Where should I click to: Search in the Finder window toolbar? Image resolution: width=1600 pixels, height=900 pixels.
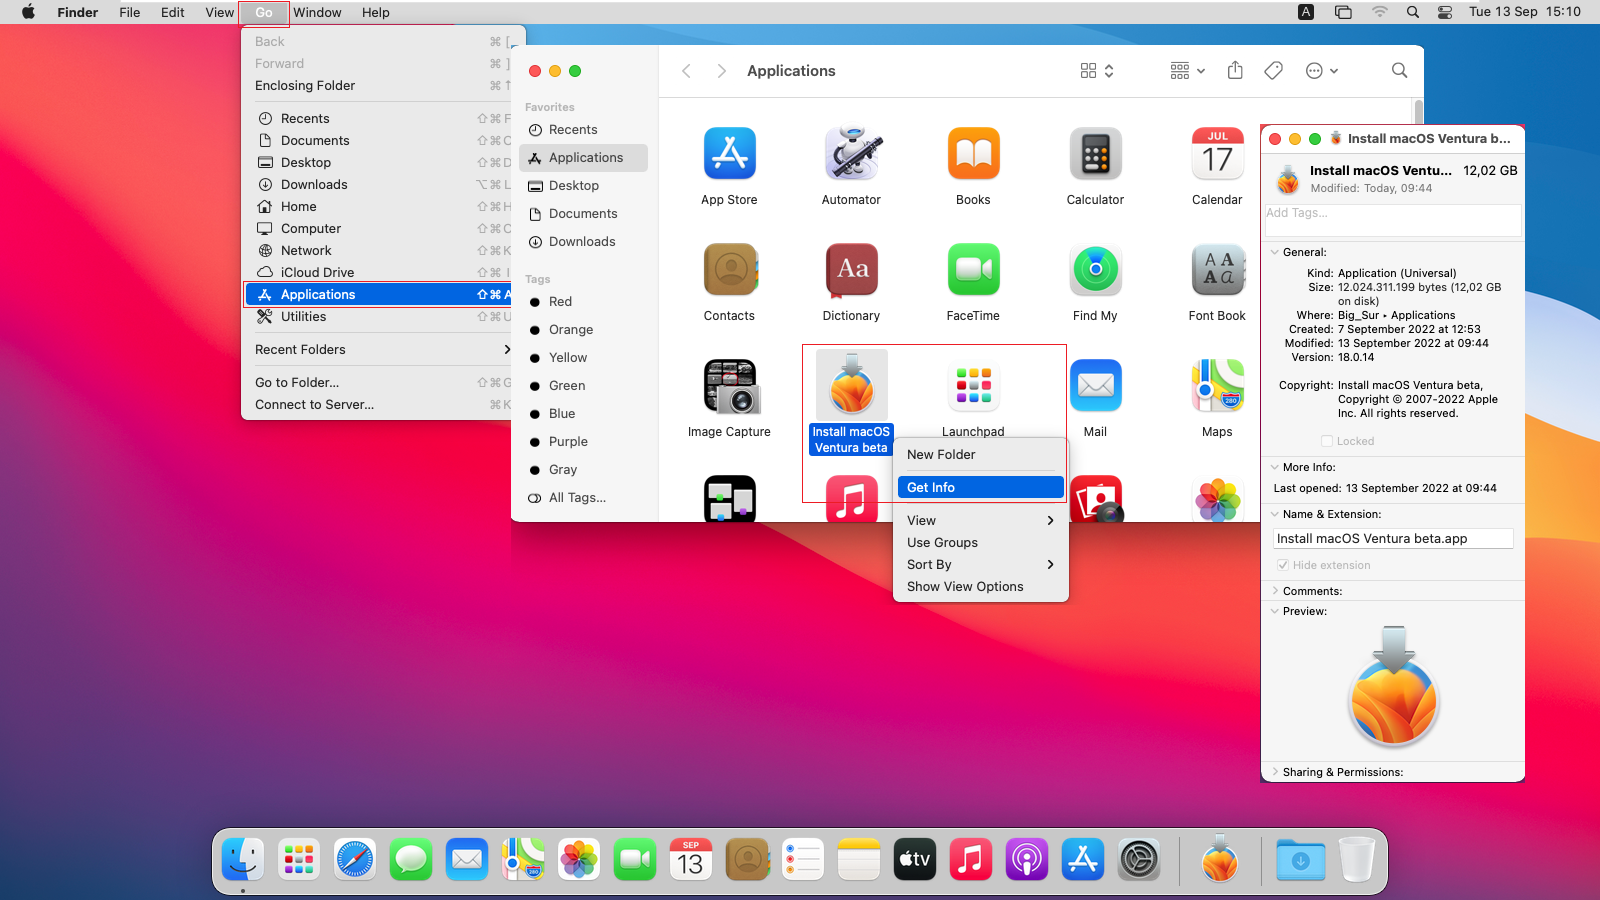tap(1399, 70)
